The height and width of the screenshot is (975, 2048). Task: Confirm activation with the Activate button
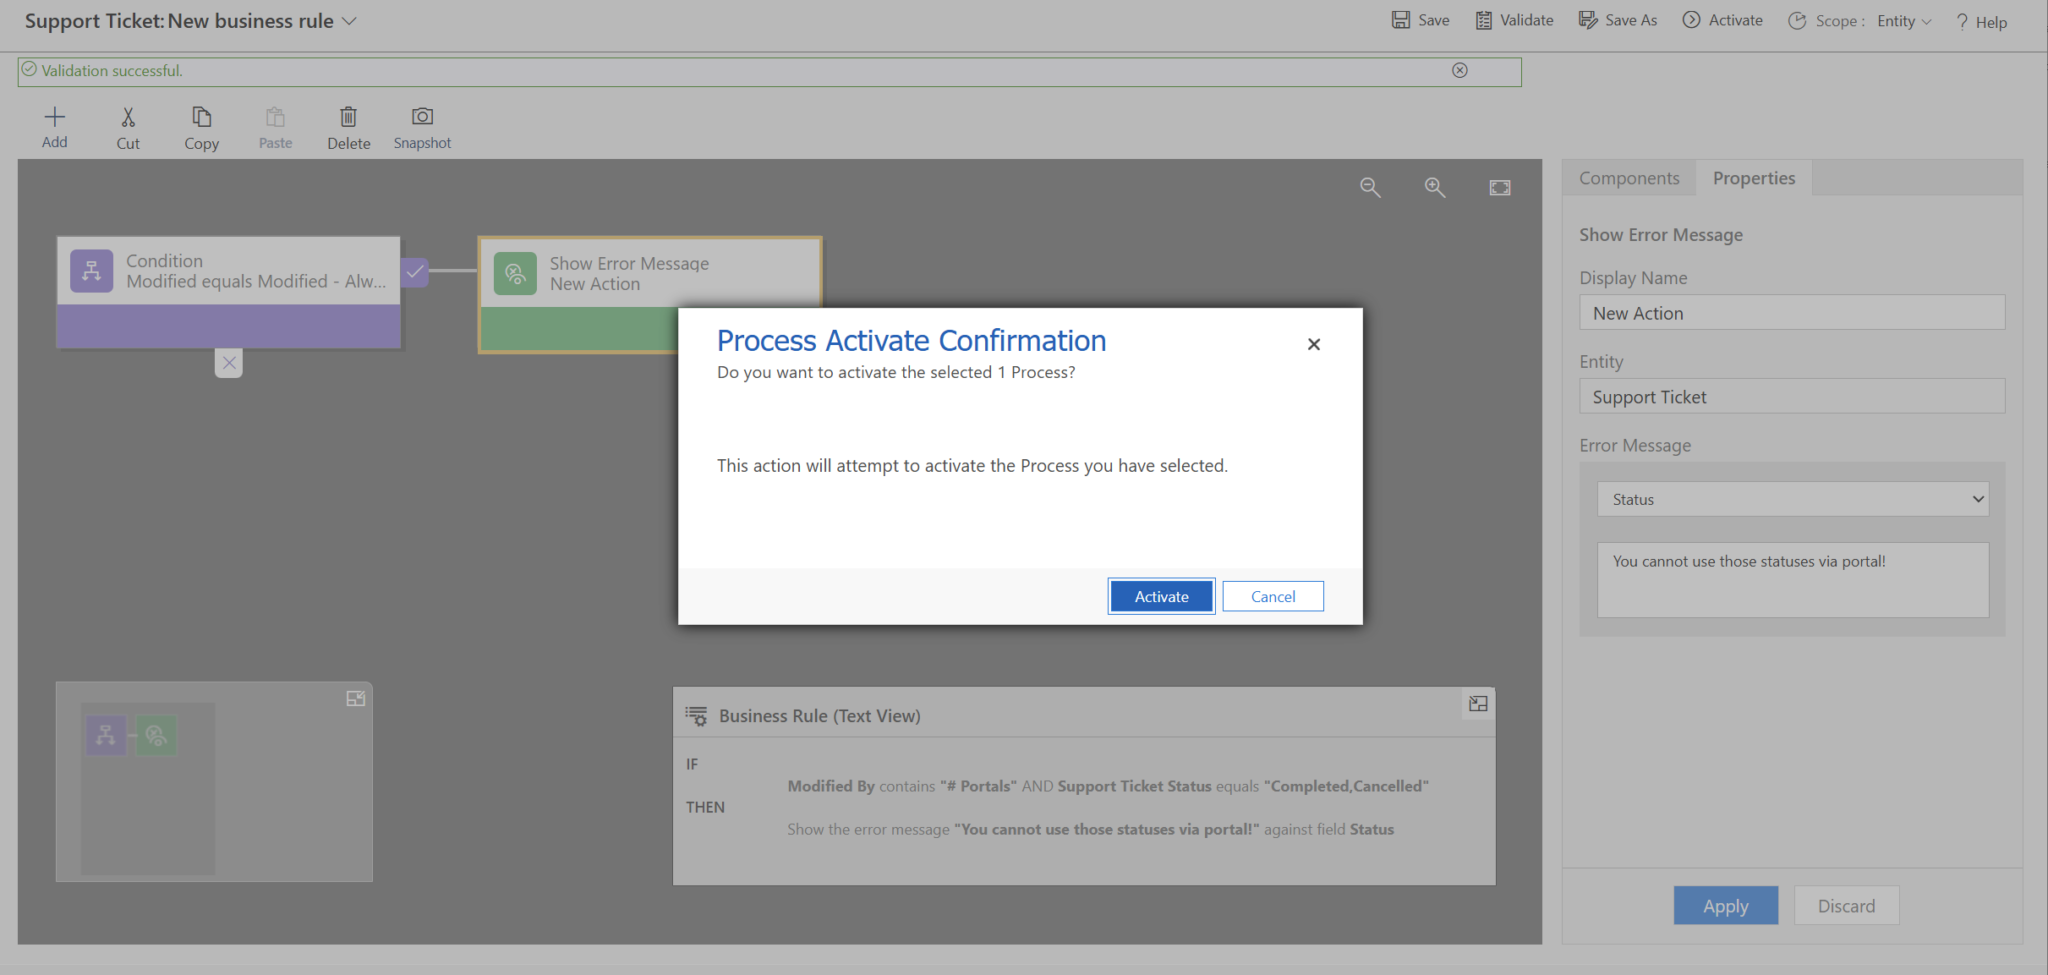pos(1160,595)
